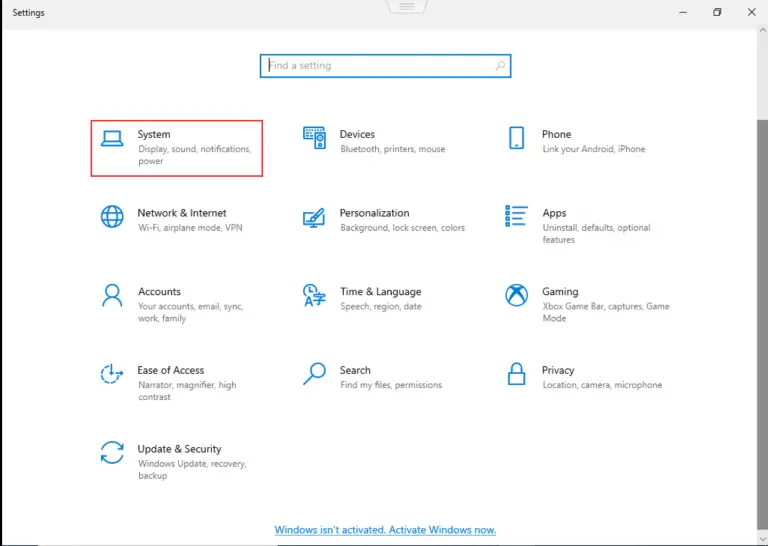This screenshot has width=768, height=546.
Task: Click 'Link your Android, iPhone' description
Action: (594, 149)
